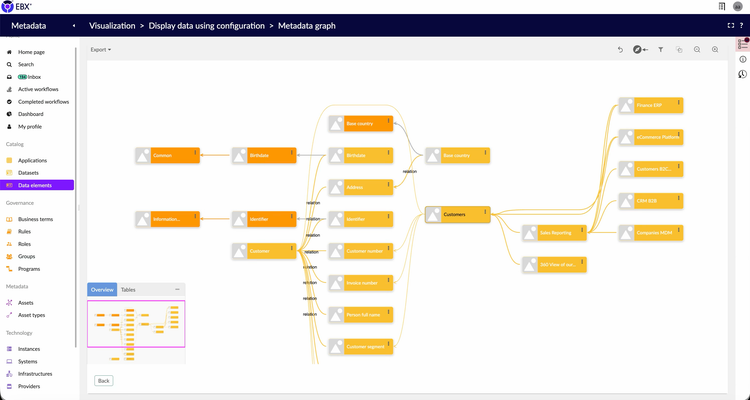The height and width of the screenshot is (400, 750).
Task: Click the Back button
Action: click(103, 381)
